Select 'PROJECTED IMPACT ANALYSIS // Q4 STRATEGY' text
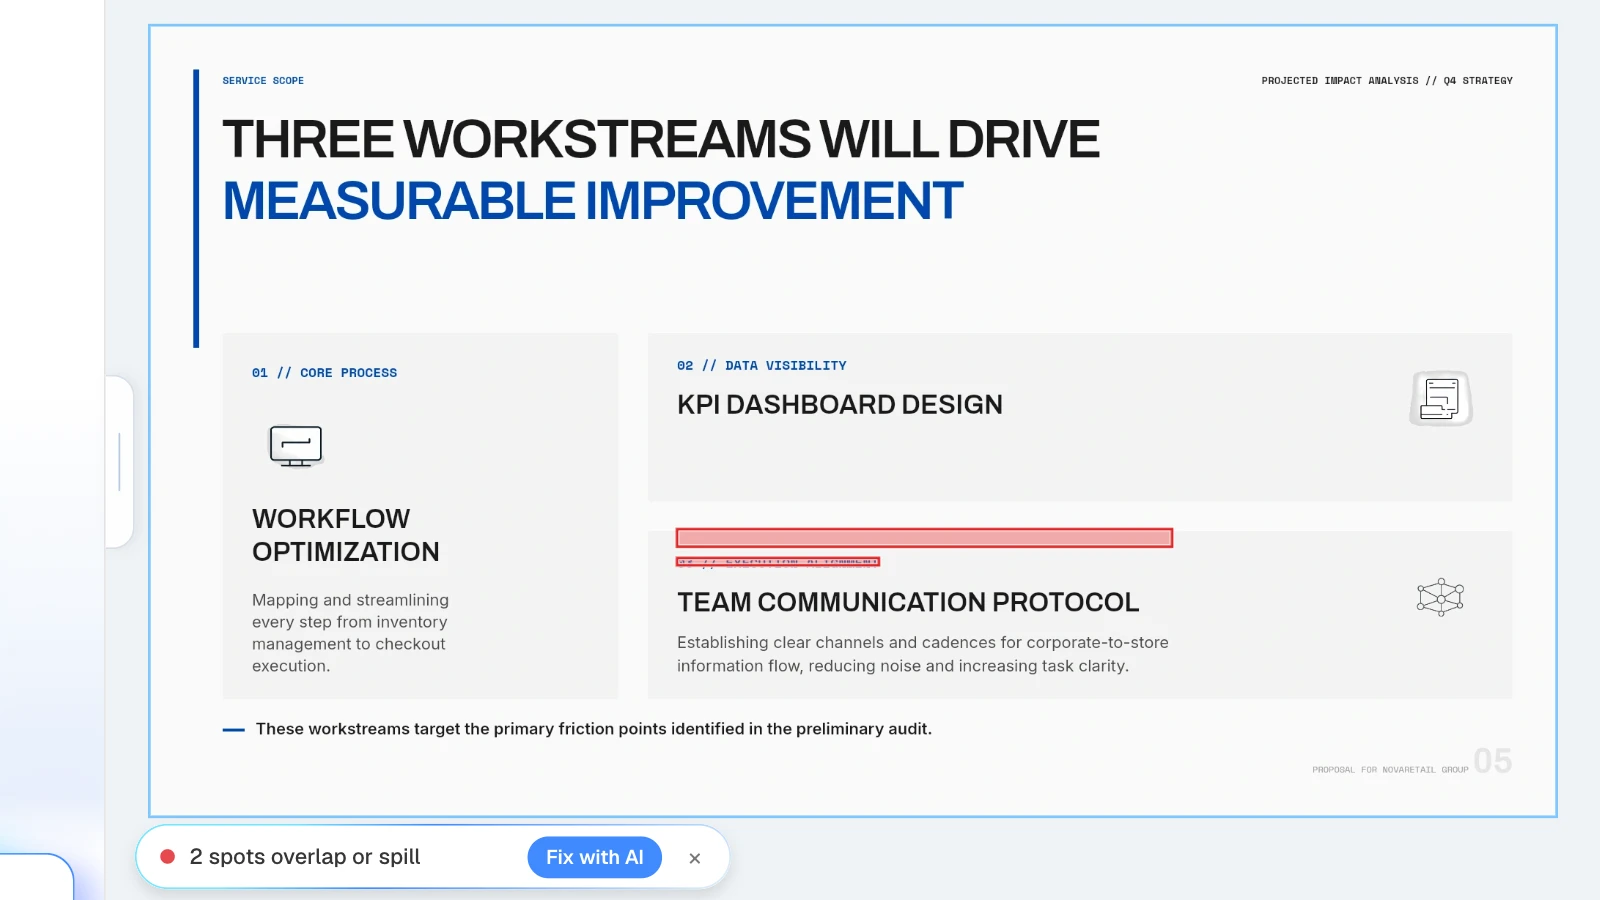The width and height of the screenshot is (1600, 900). pos(1387,80)
